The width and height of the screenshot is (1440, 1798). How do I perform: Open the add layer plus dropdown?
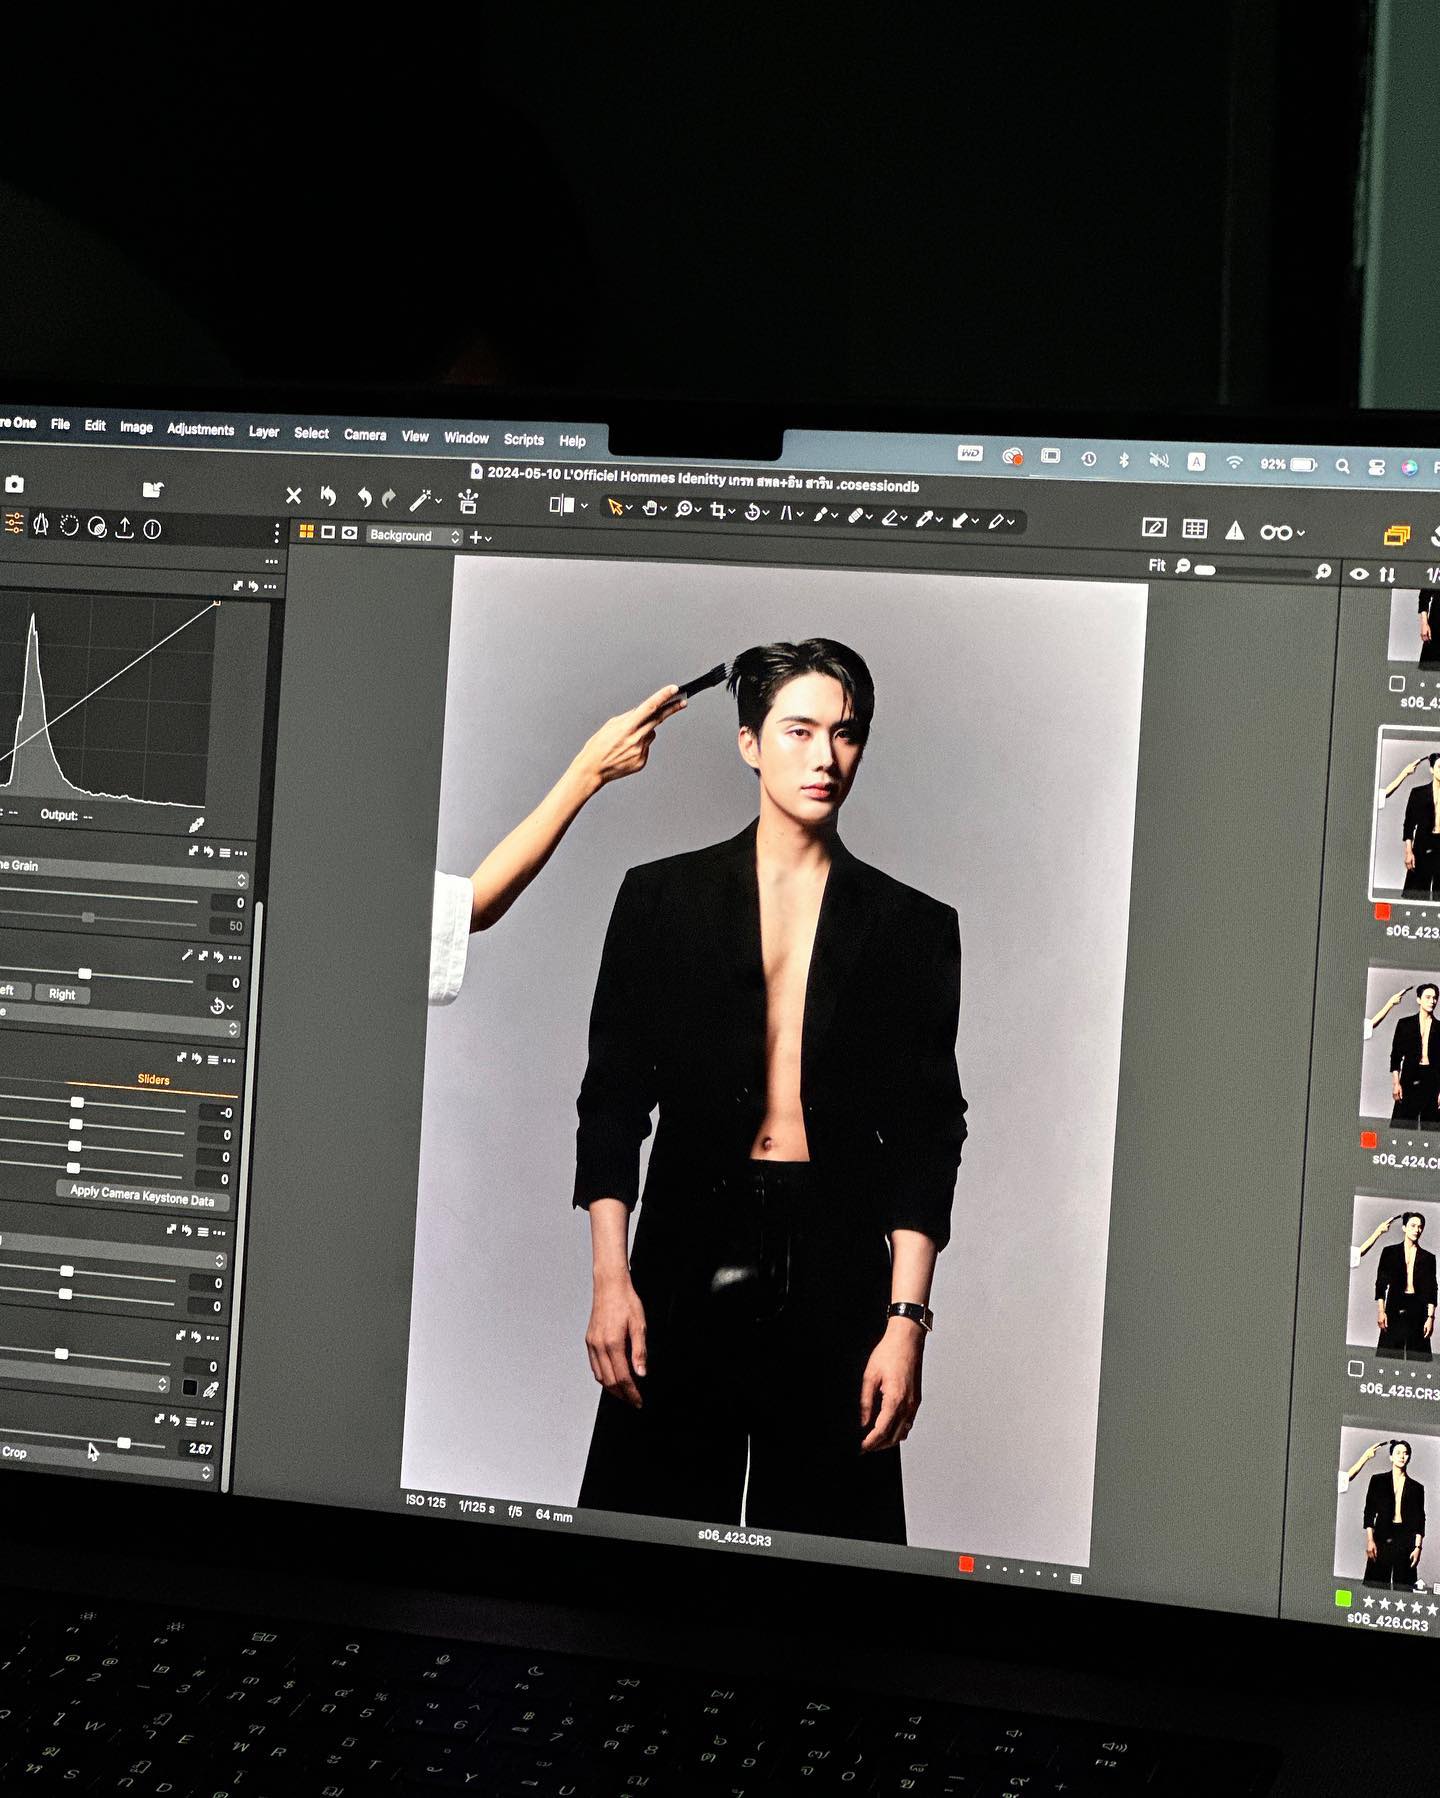[x=481, y=537]
